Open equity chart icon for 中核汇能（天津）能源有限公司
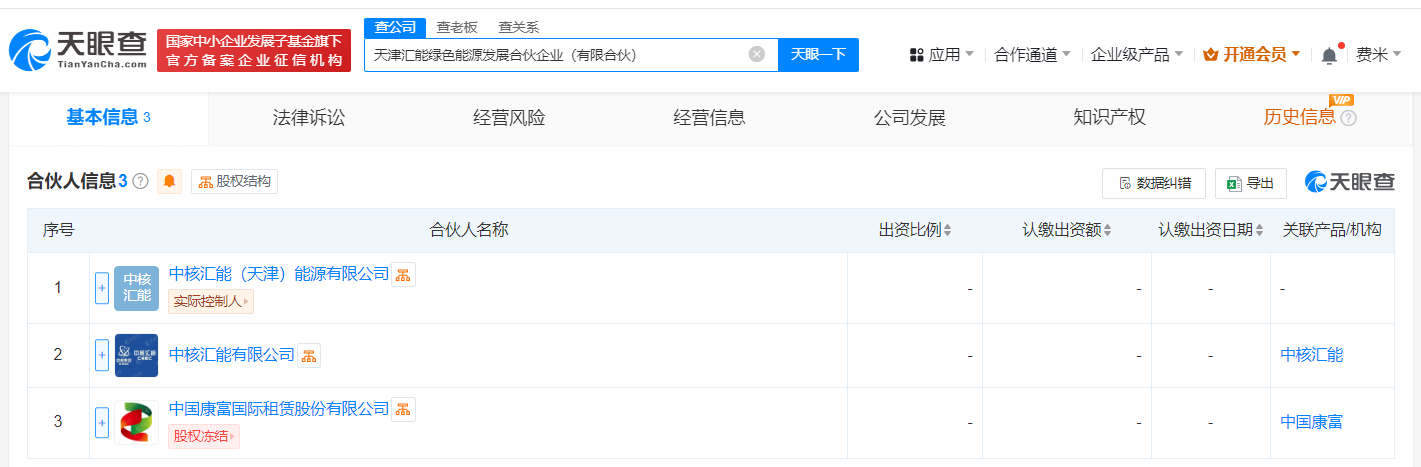Screen dimensions: 1421x467 [x=403, y=274]
